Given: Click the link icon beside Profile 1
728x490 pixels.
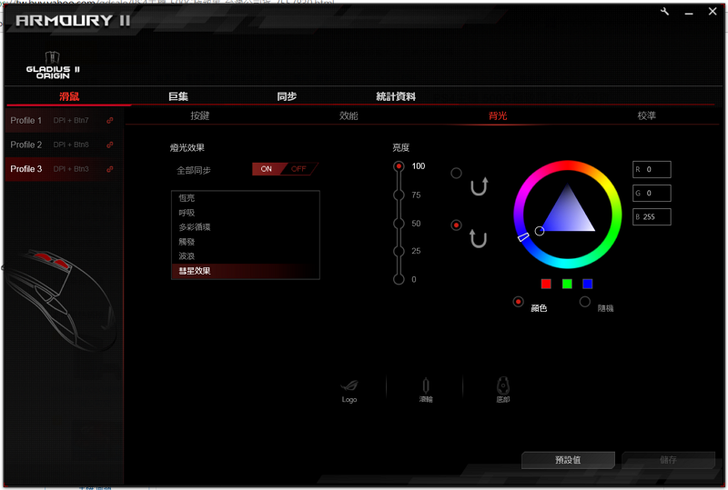Looking at the screenshot, I should click(110, 120).
